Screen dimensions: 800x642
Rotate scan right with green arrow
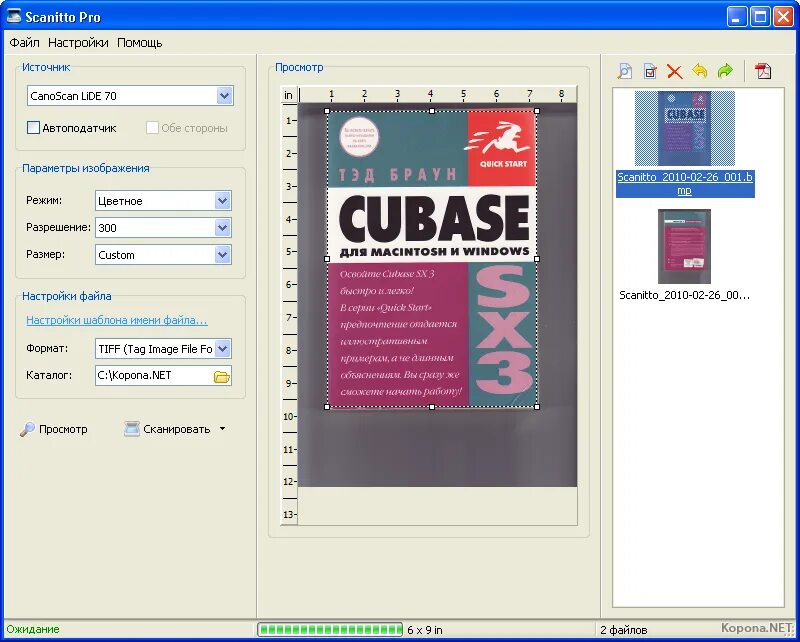coord(725,71)
